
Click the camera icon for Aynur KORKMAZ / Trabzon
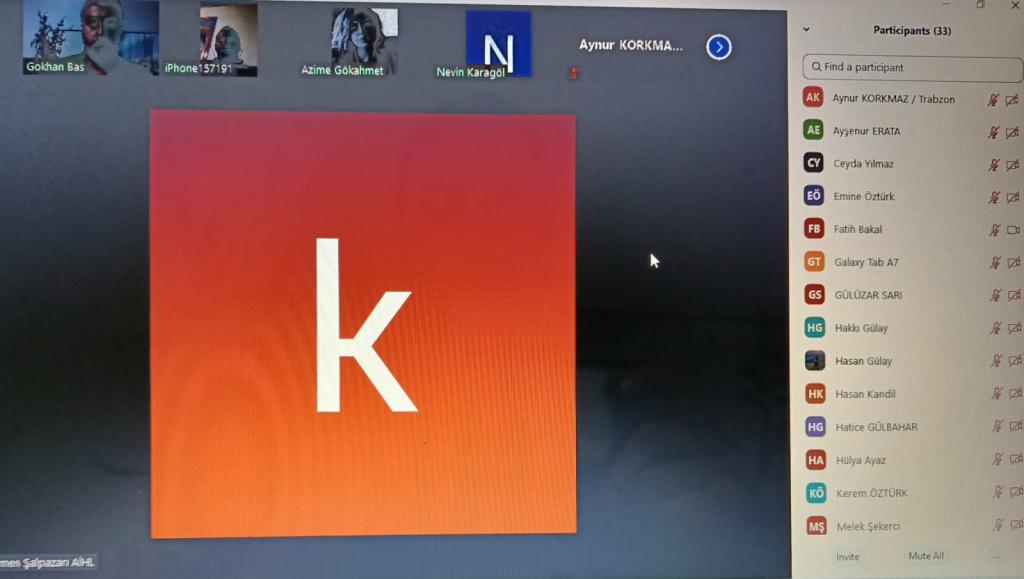click(1012, 99)
